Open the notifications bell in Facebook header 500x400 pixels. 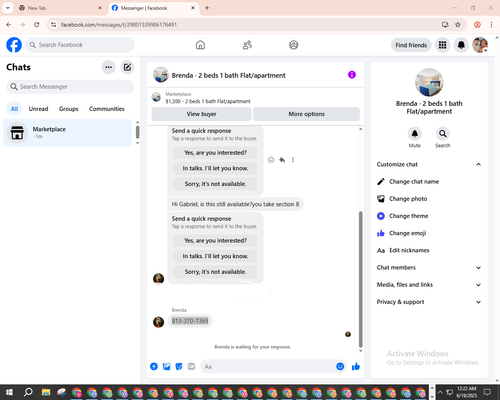point(461,45)
